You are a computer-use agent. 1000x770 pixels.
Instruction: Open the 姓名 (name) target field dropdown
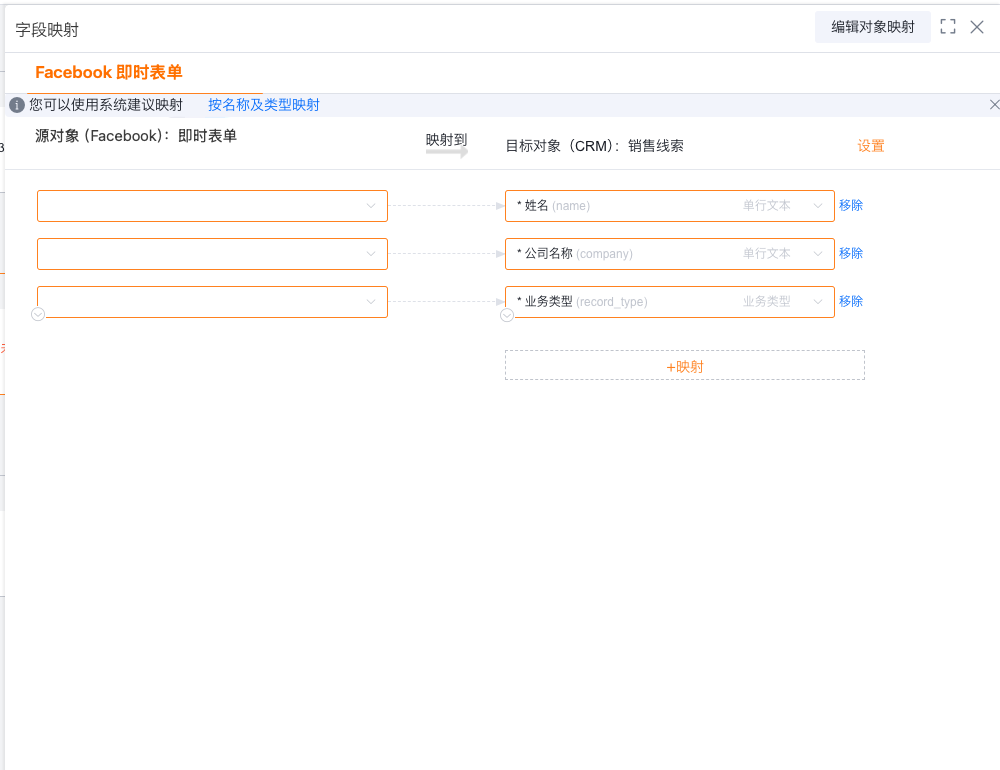(x=670, y=206)
